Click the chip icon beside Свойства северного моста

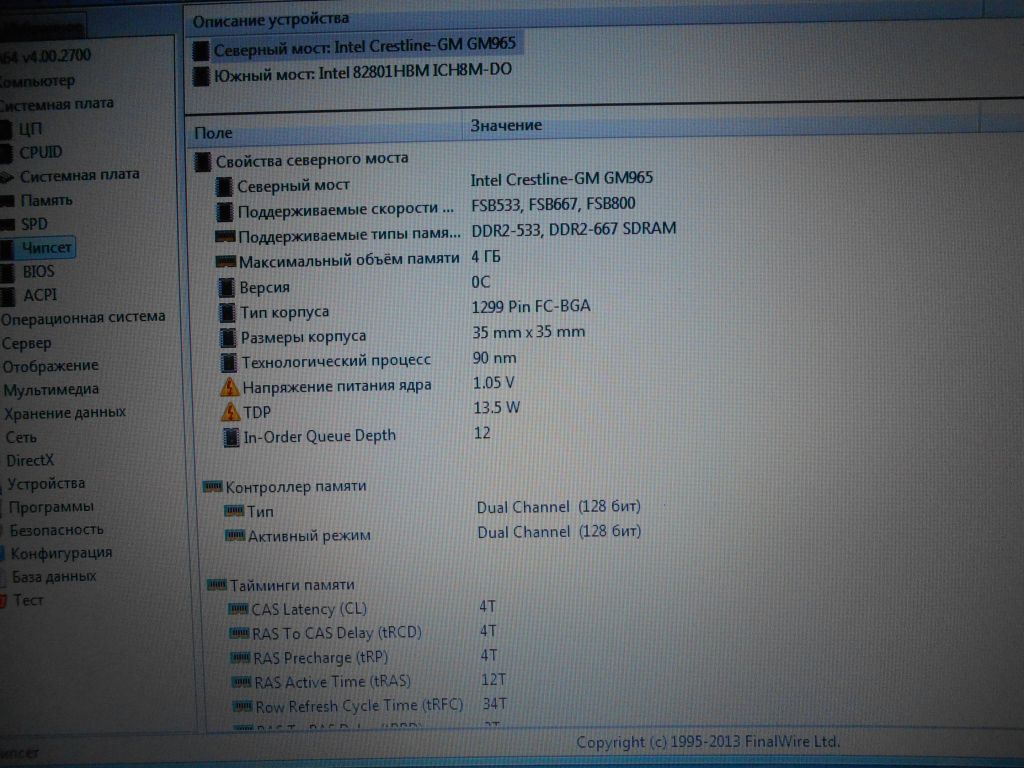point(203,161)
